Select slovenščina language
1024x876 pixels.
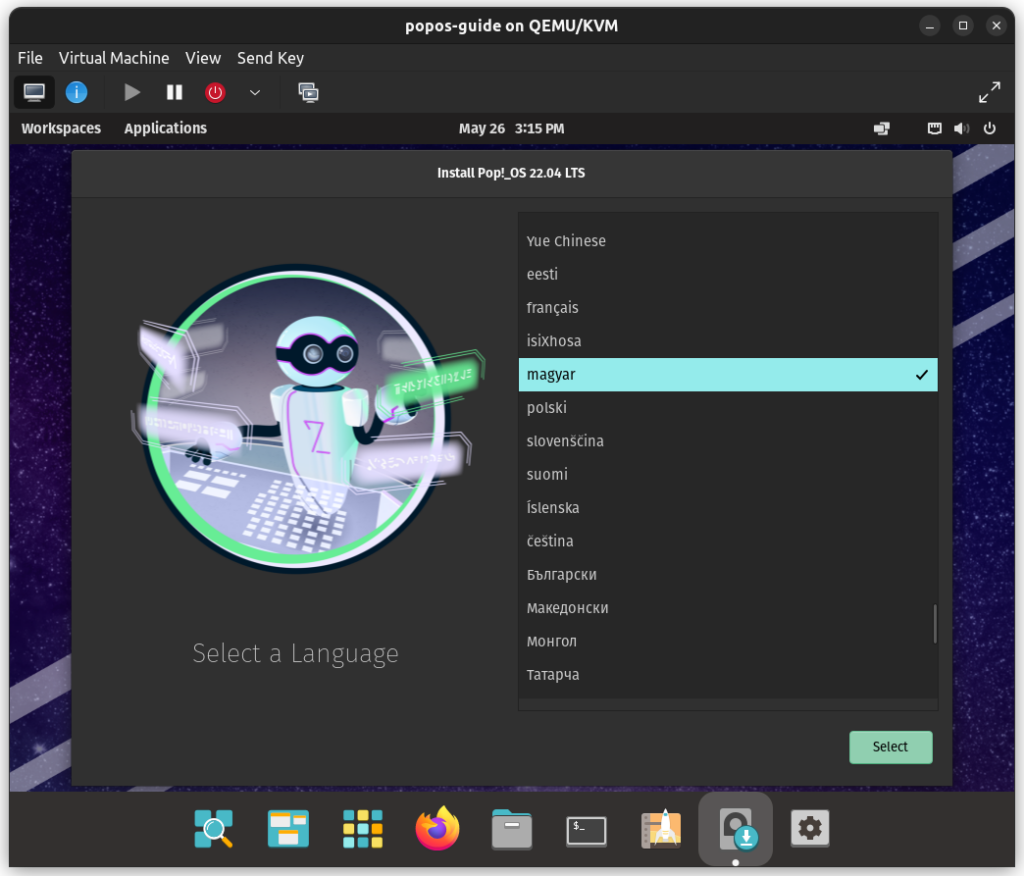pyautogui.click(x=728, y=441)
